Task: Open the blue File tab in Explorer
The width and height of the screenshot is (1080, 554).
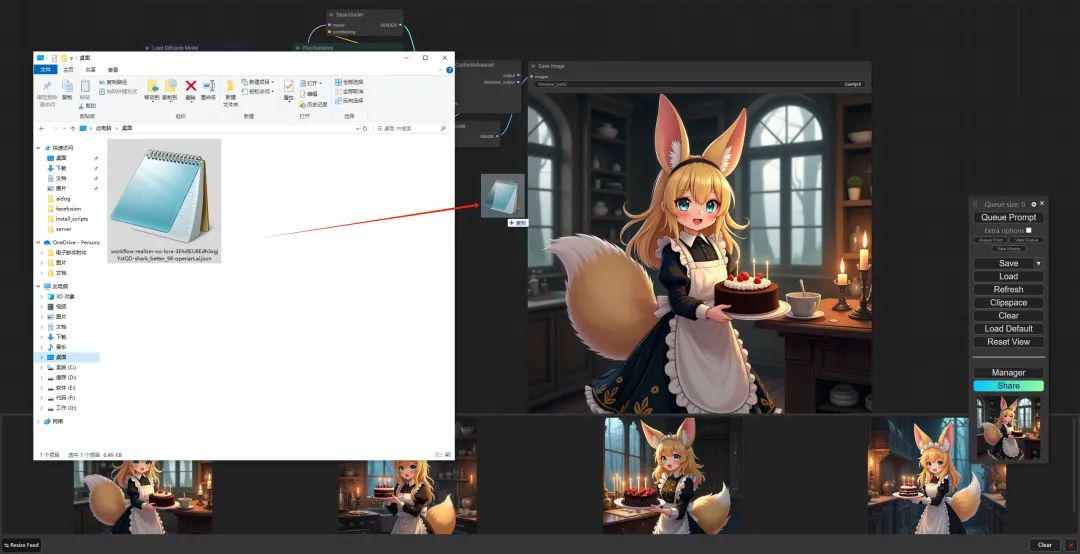Action: point(45,70)
